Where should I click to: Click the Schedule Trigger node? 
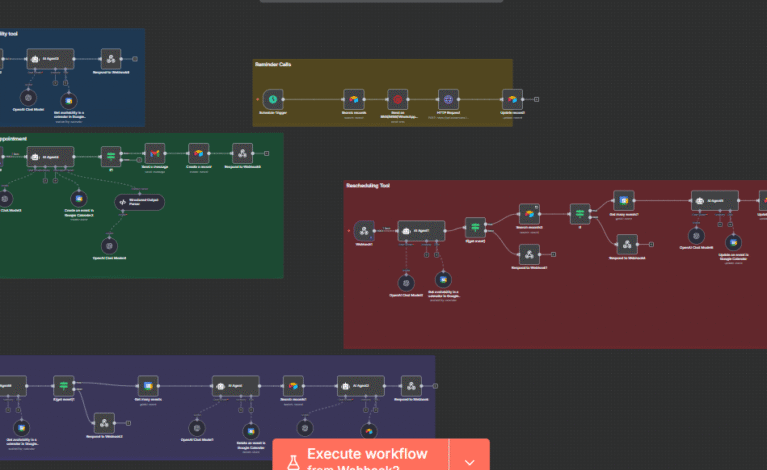tap(272, 99)
